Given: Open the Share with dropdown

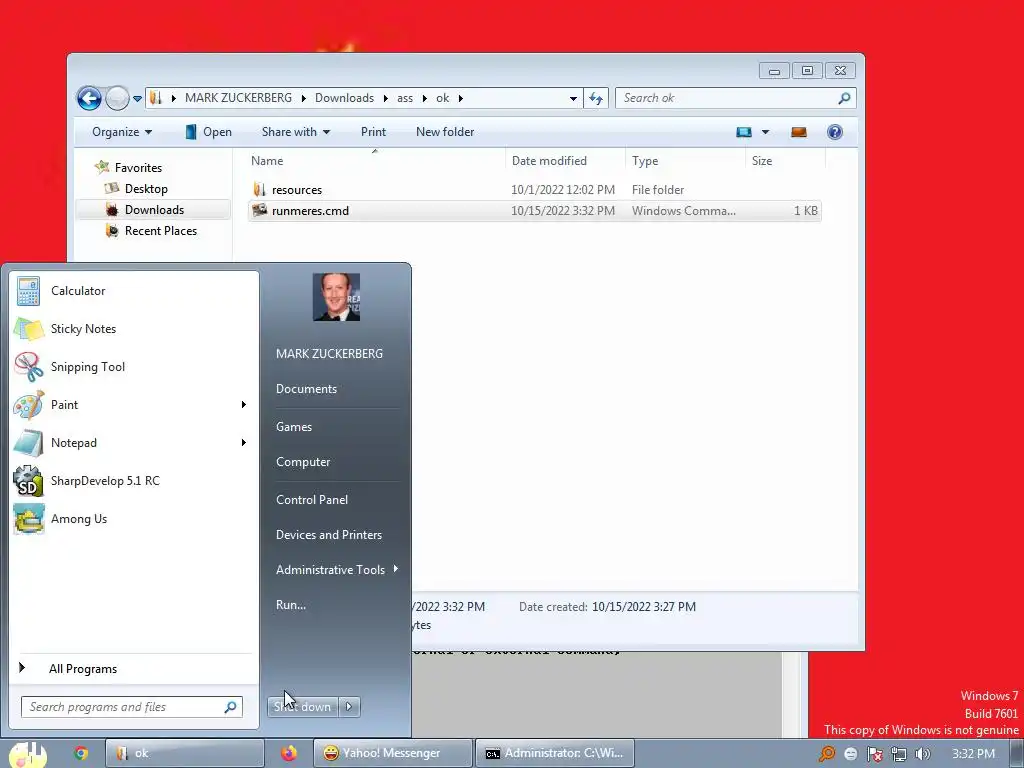Looking at the screenshot, I should click(x=296, y=132).
